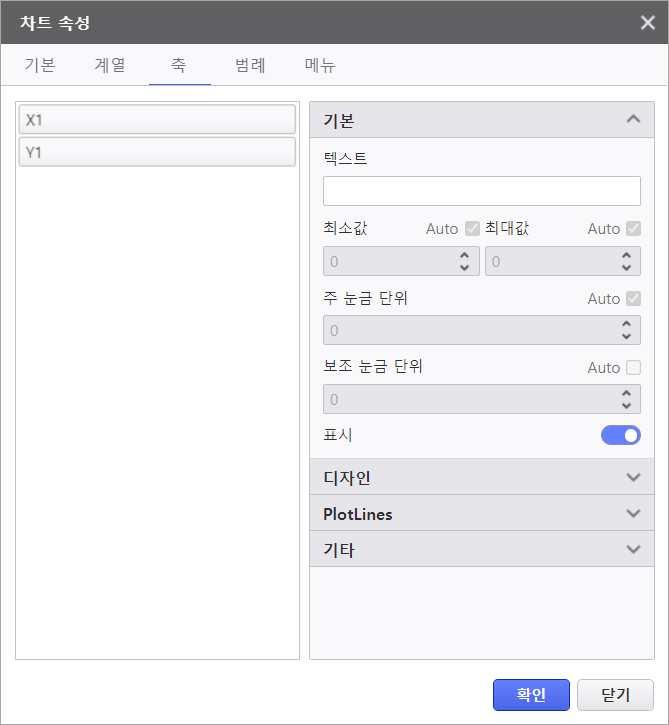Image resolution: width=669 pixels, height=725 pixels.
Task: Click the 텍스트 input field
Action: tap(481, 191)
